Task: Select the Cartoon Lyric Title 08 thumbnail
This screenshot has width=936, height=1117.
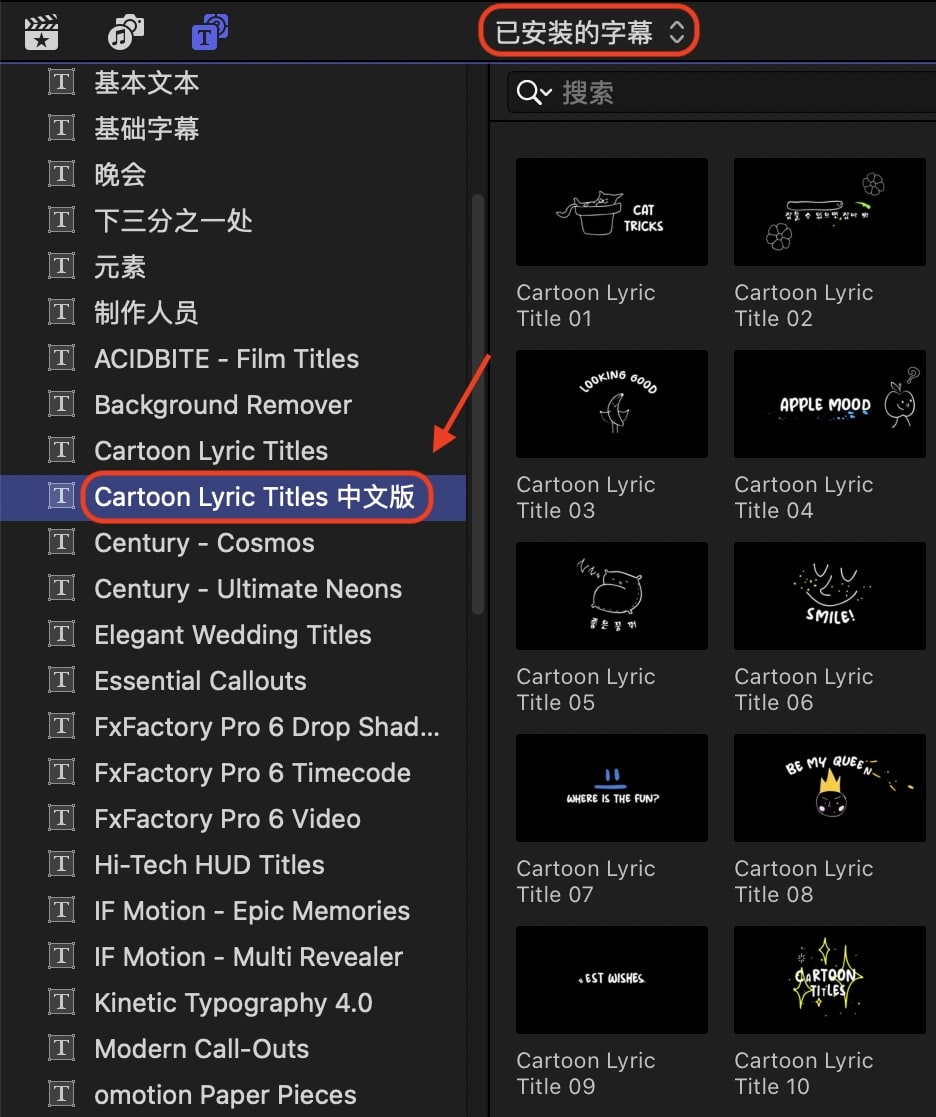Action: click(830, 788)
